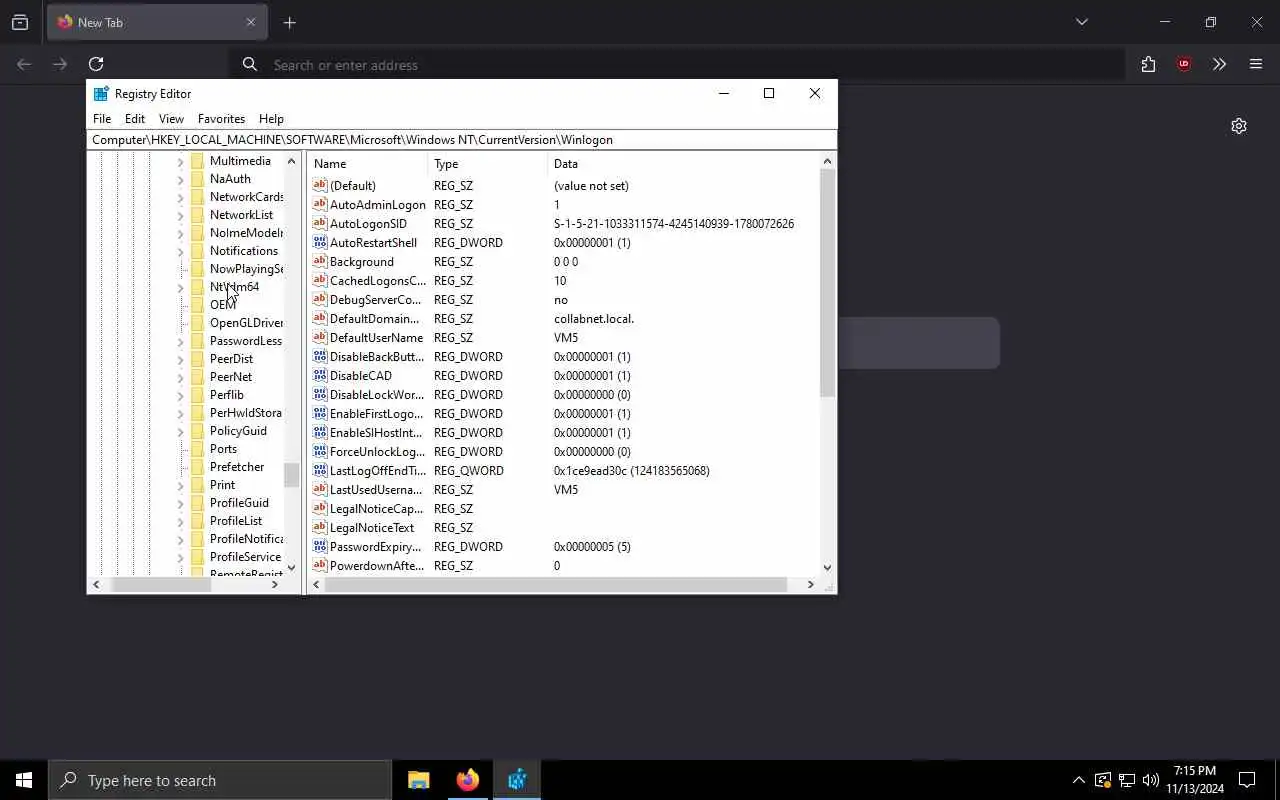Click the taskbar clock showing 7:15 PM

[1195, 780]
